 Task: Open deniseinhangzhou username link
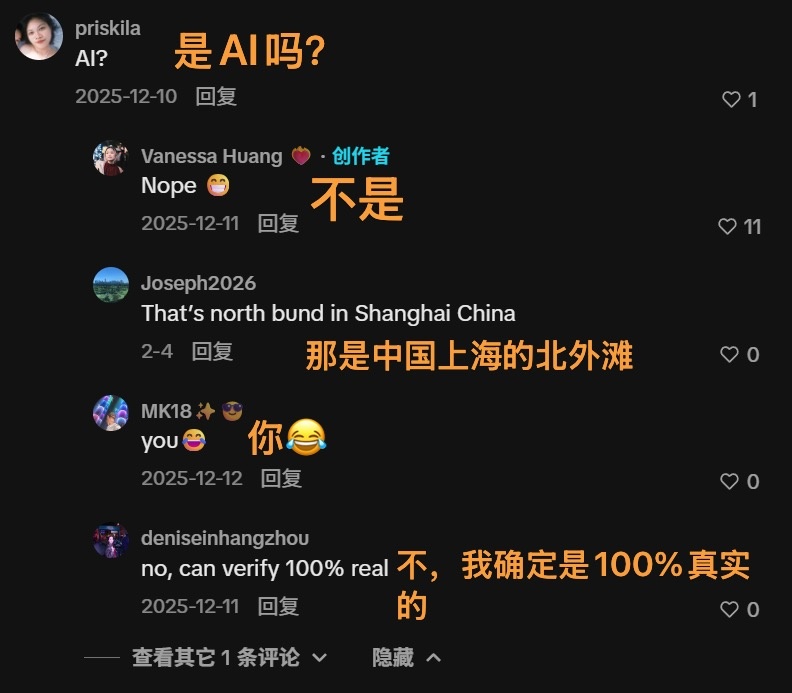225,538
